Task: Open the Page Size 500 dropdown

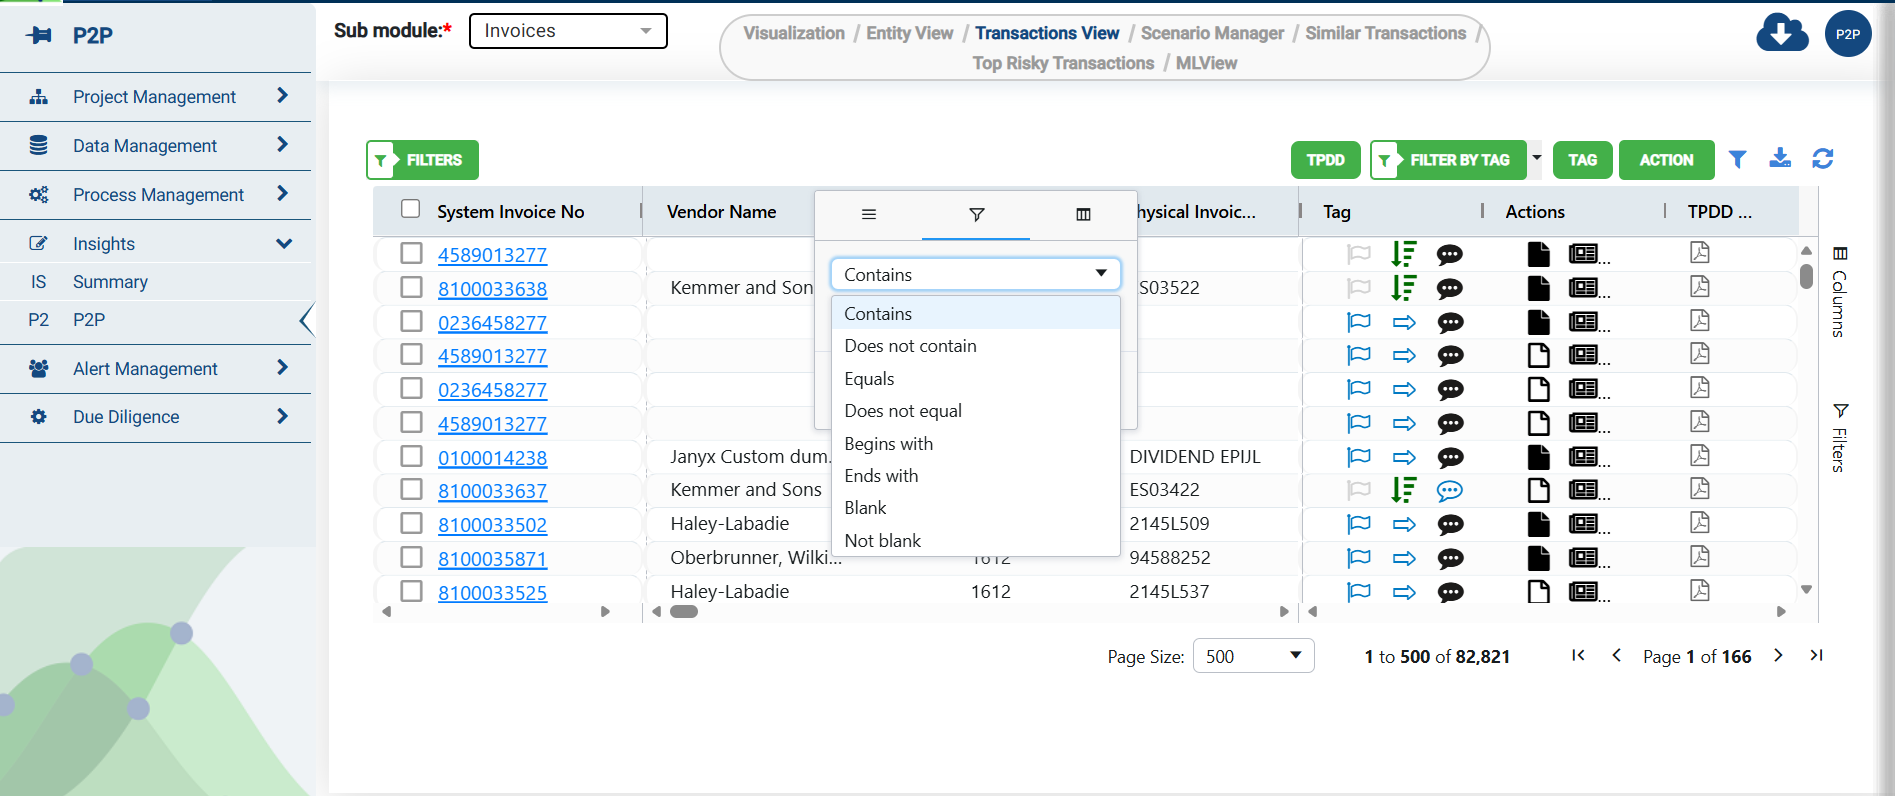Action: click(x=1253, y=656)
